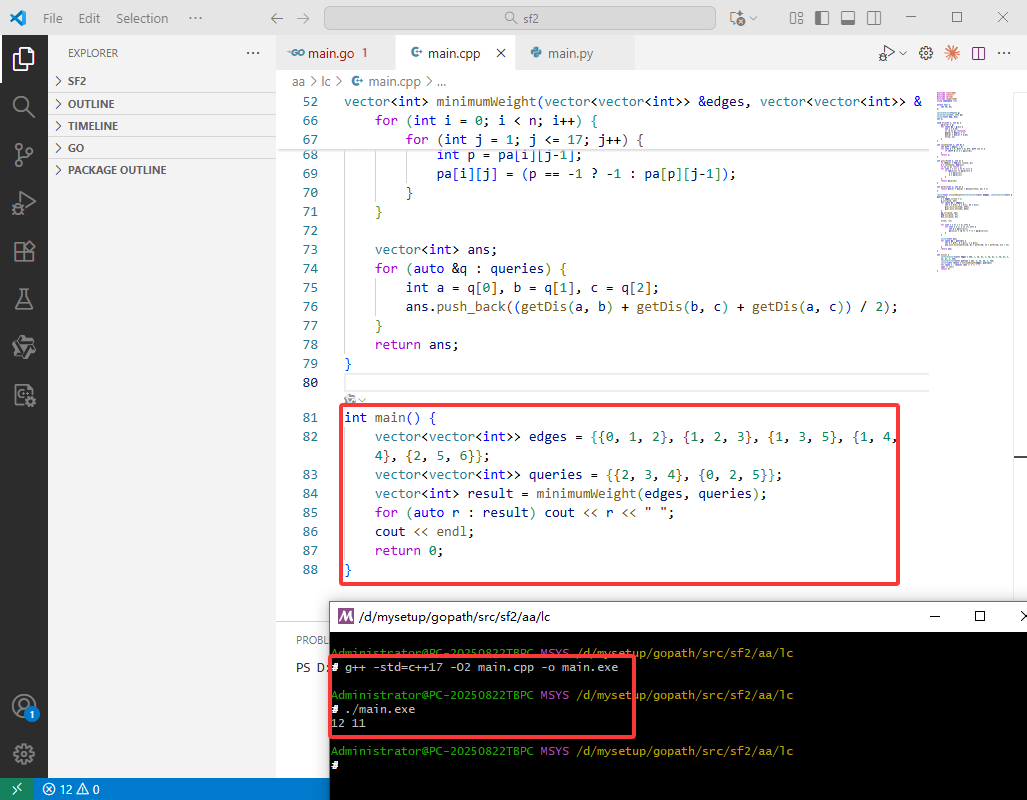Viewport: 1027px width, 800px height.
Task: Open the Accounts menu with badge
Action: [x=25, y=708]
